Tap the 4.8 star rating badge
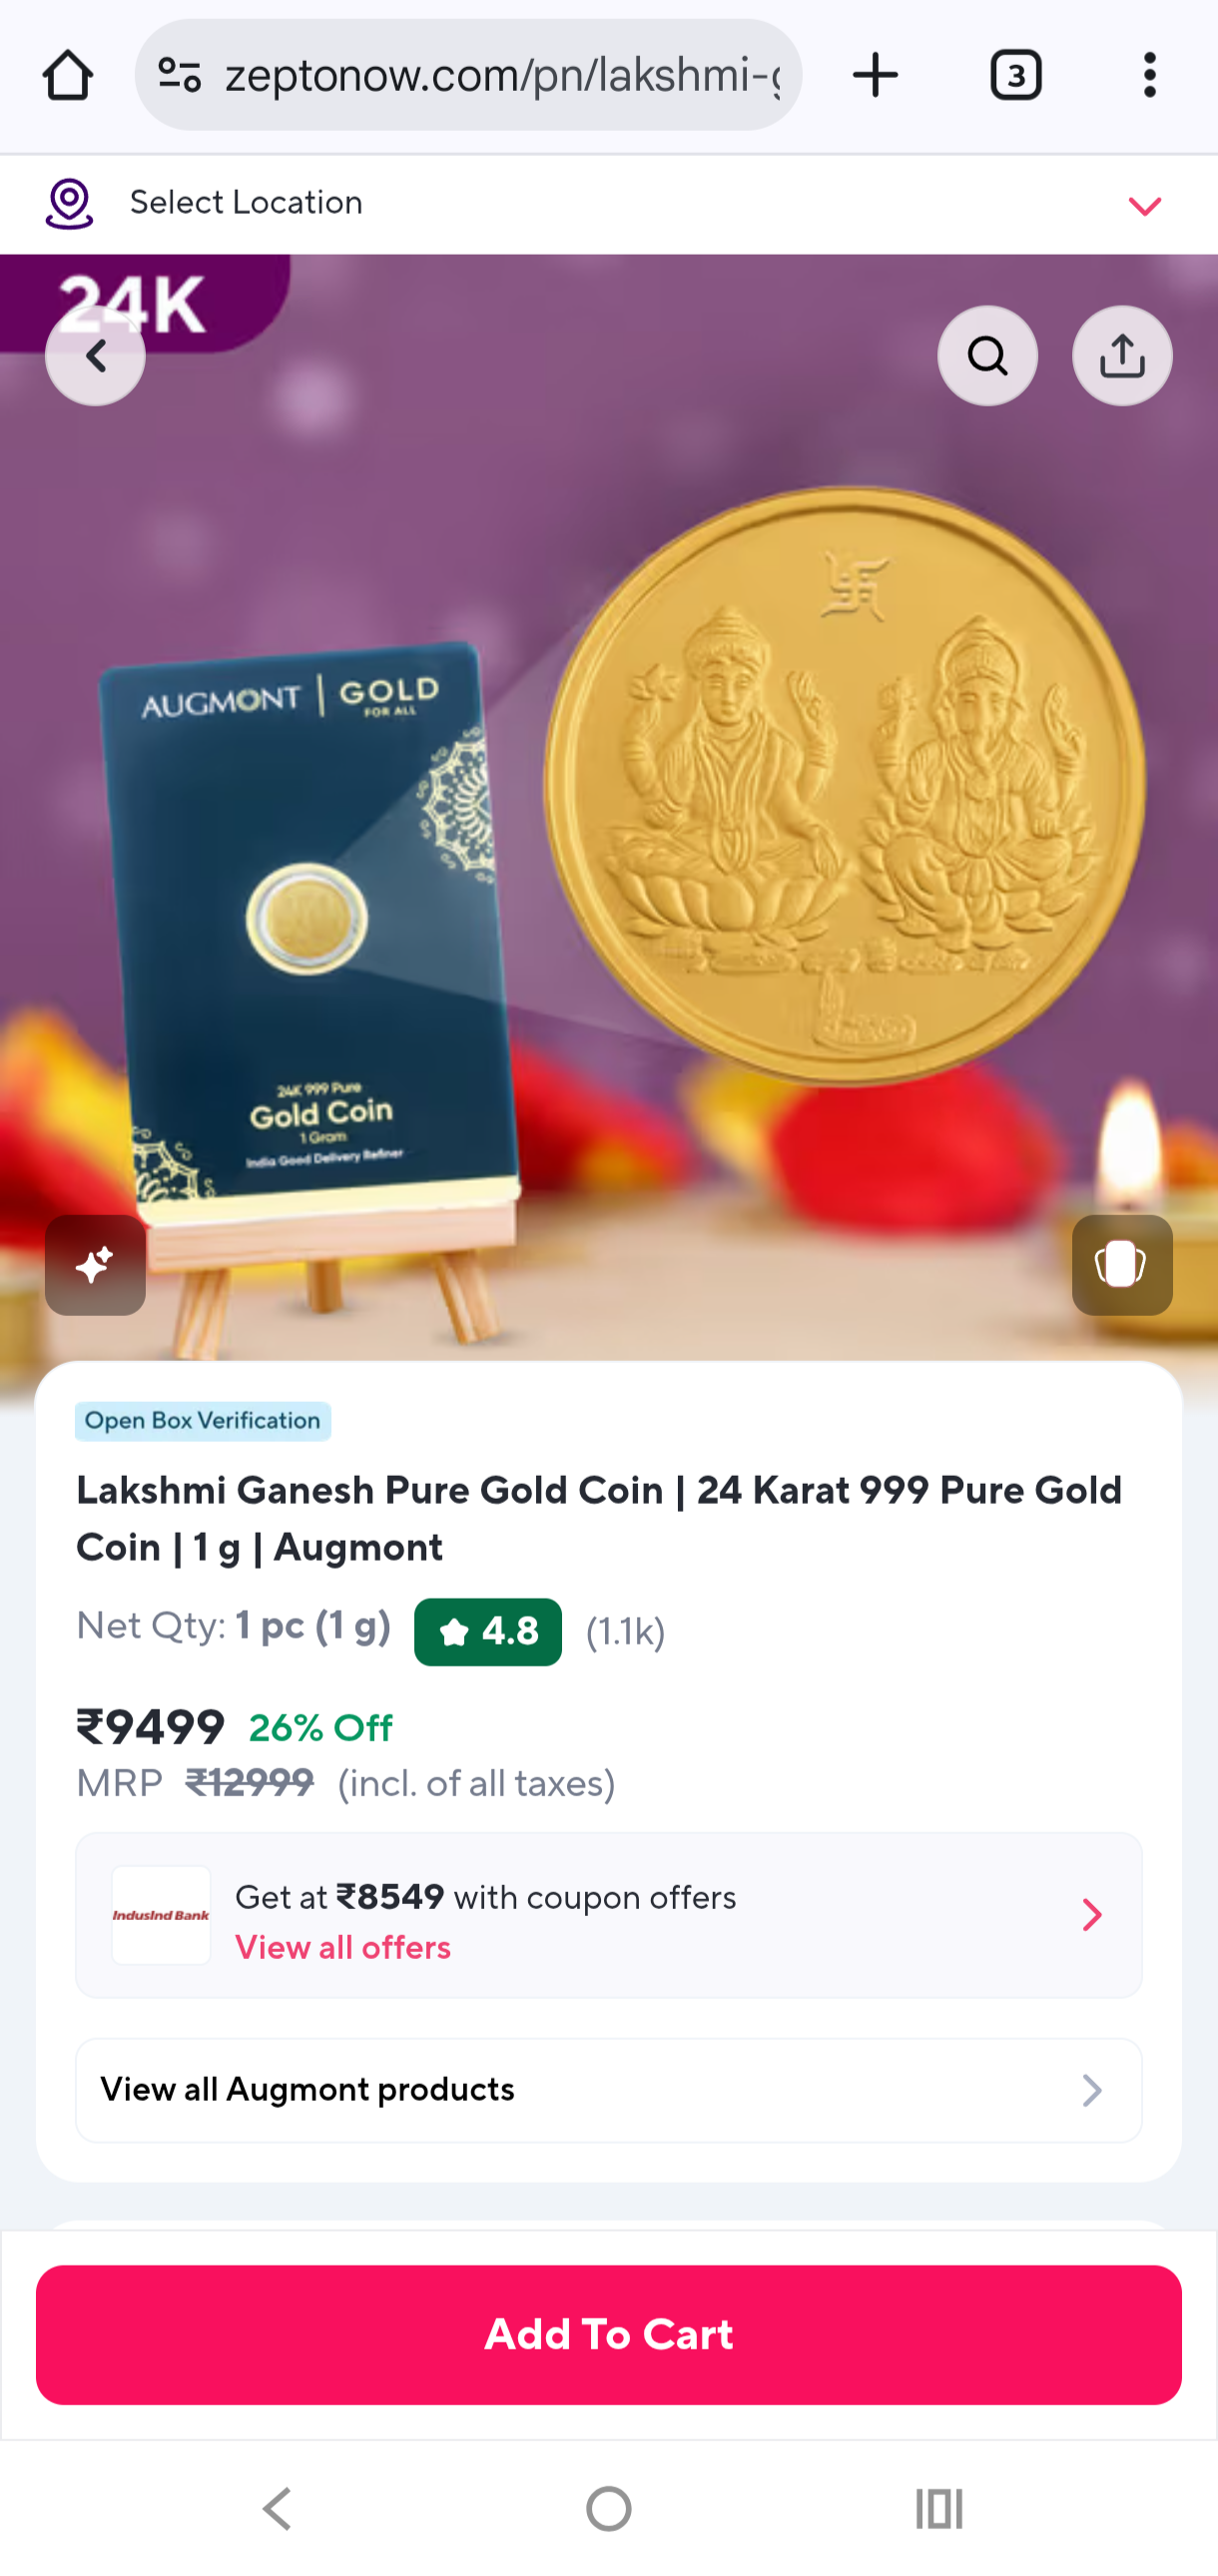Screen dimensions: 1218x2576 point(488,1632)
